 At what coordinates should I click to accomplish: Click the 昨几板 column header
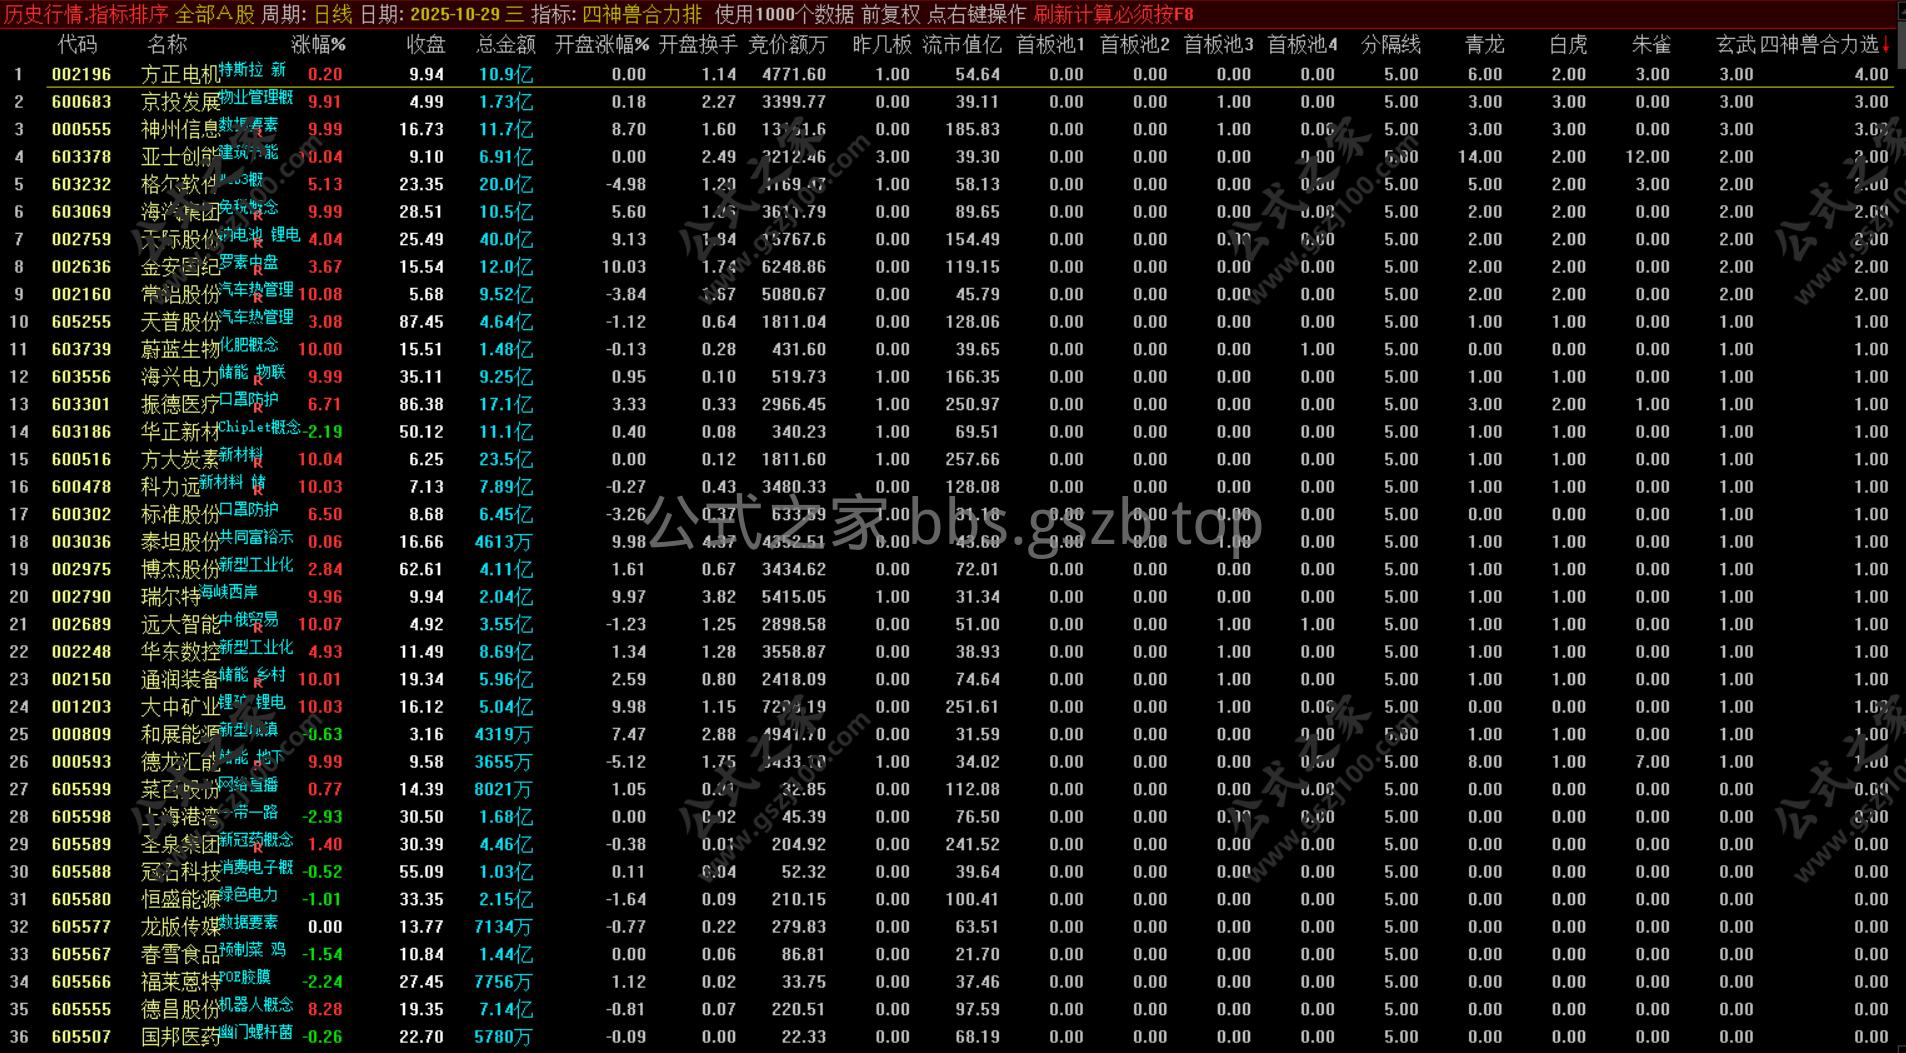pos(882,44)
